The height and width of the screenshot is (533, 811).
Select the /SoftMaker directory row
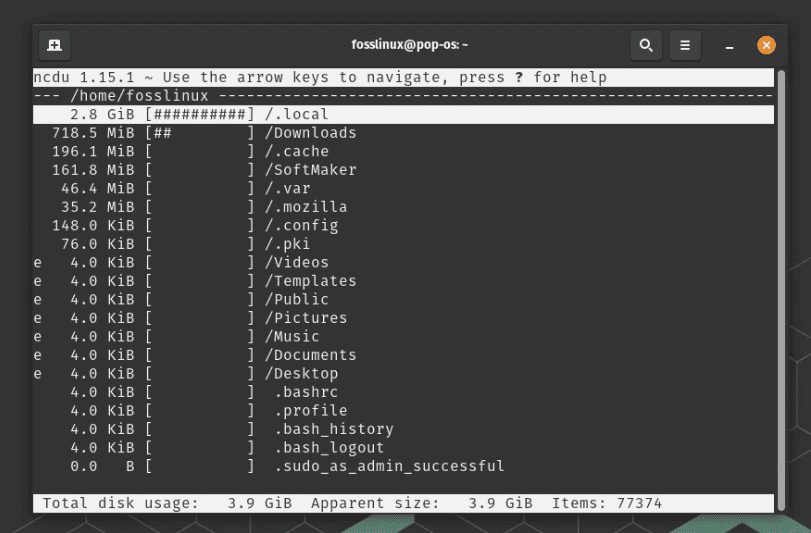click(403, 170)
